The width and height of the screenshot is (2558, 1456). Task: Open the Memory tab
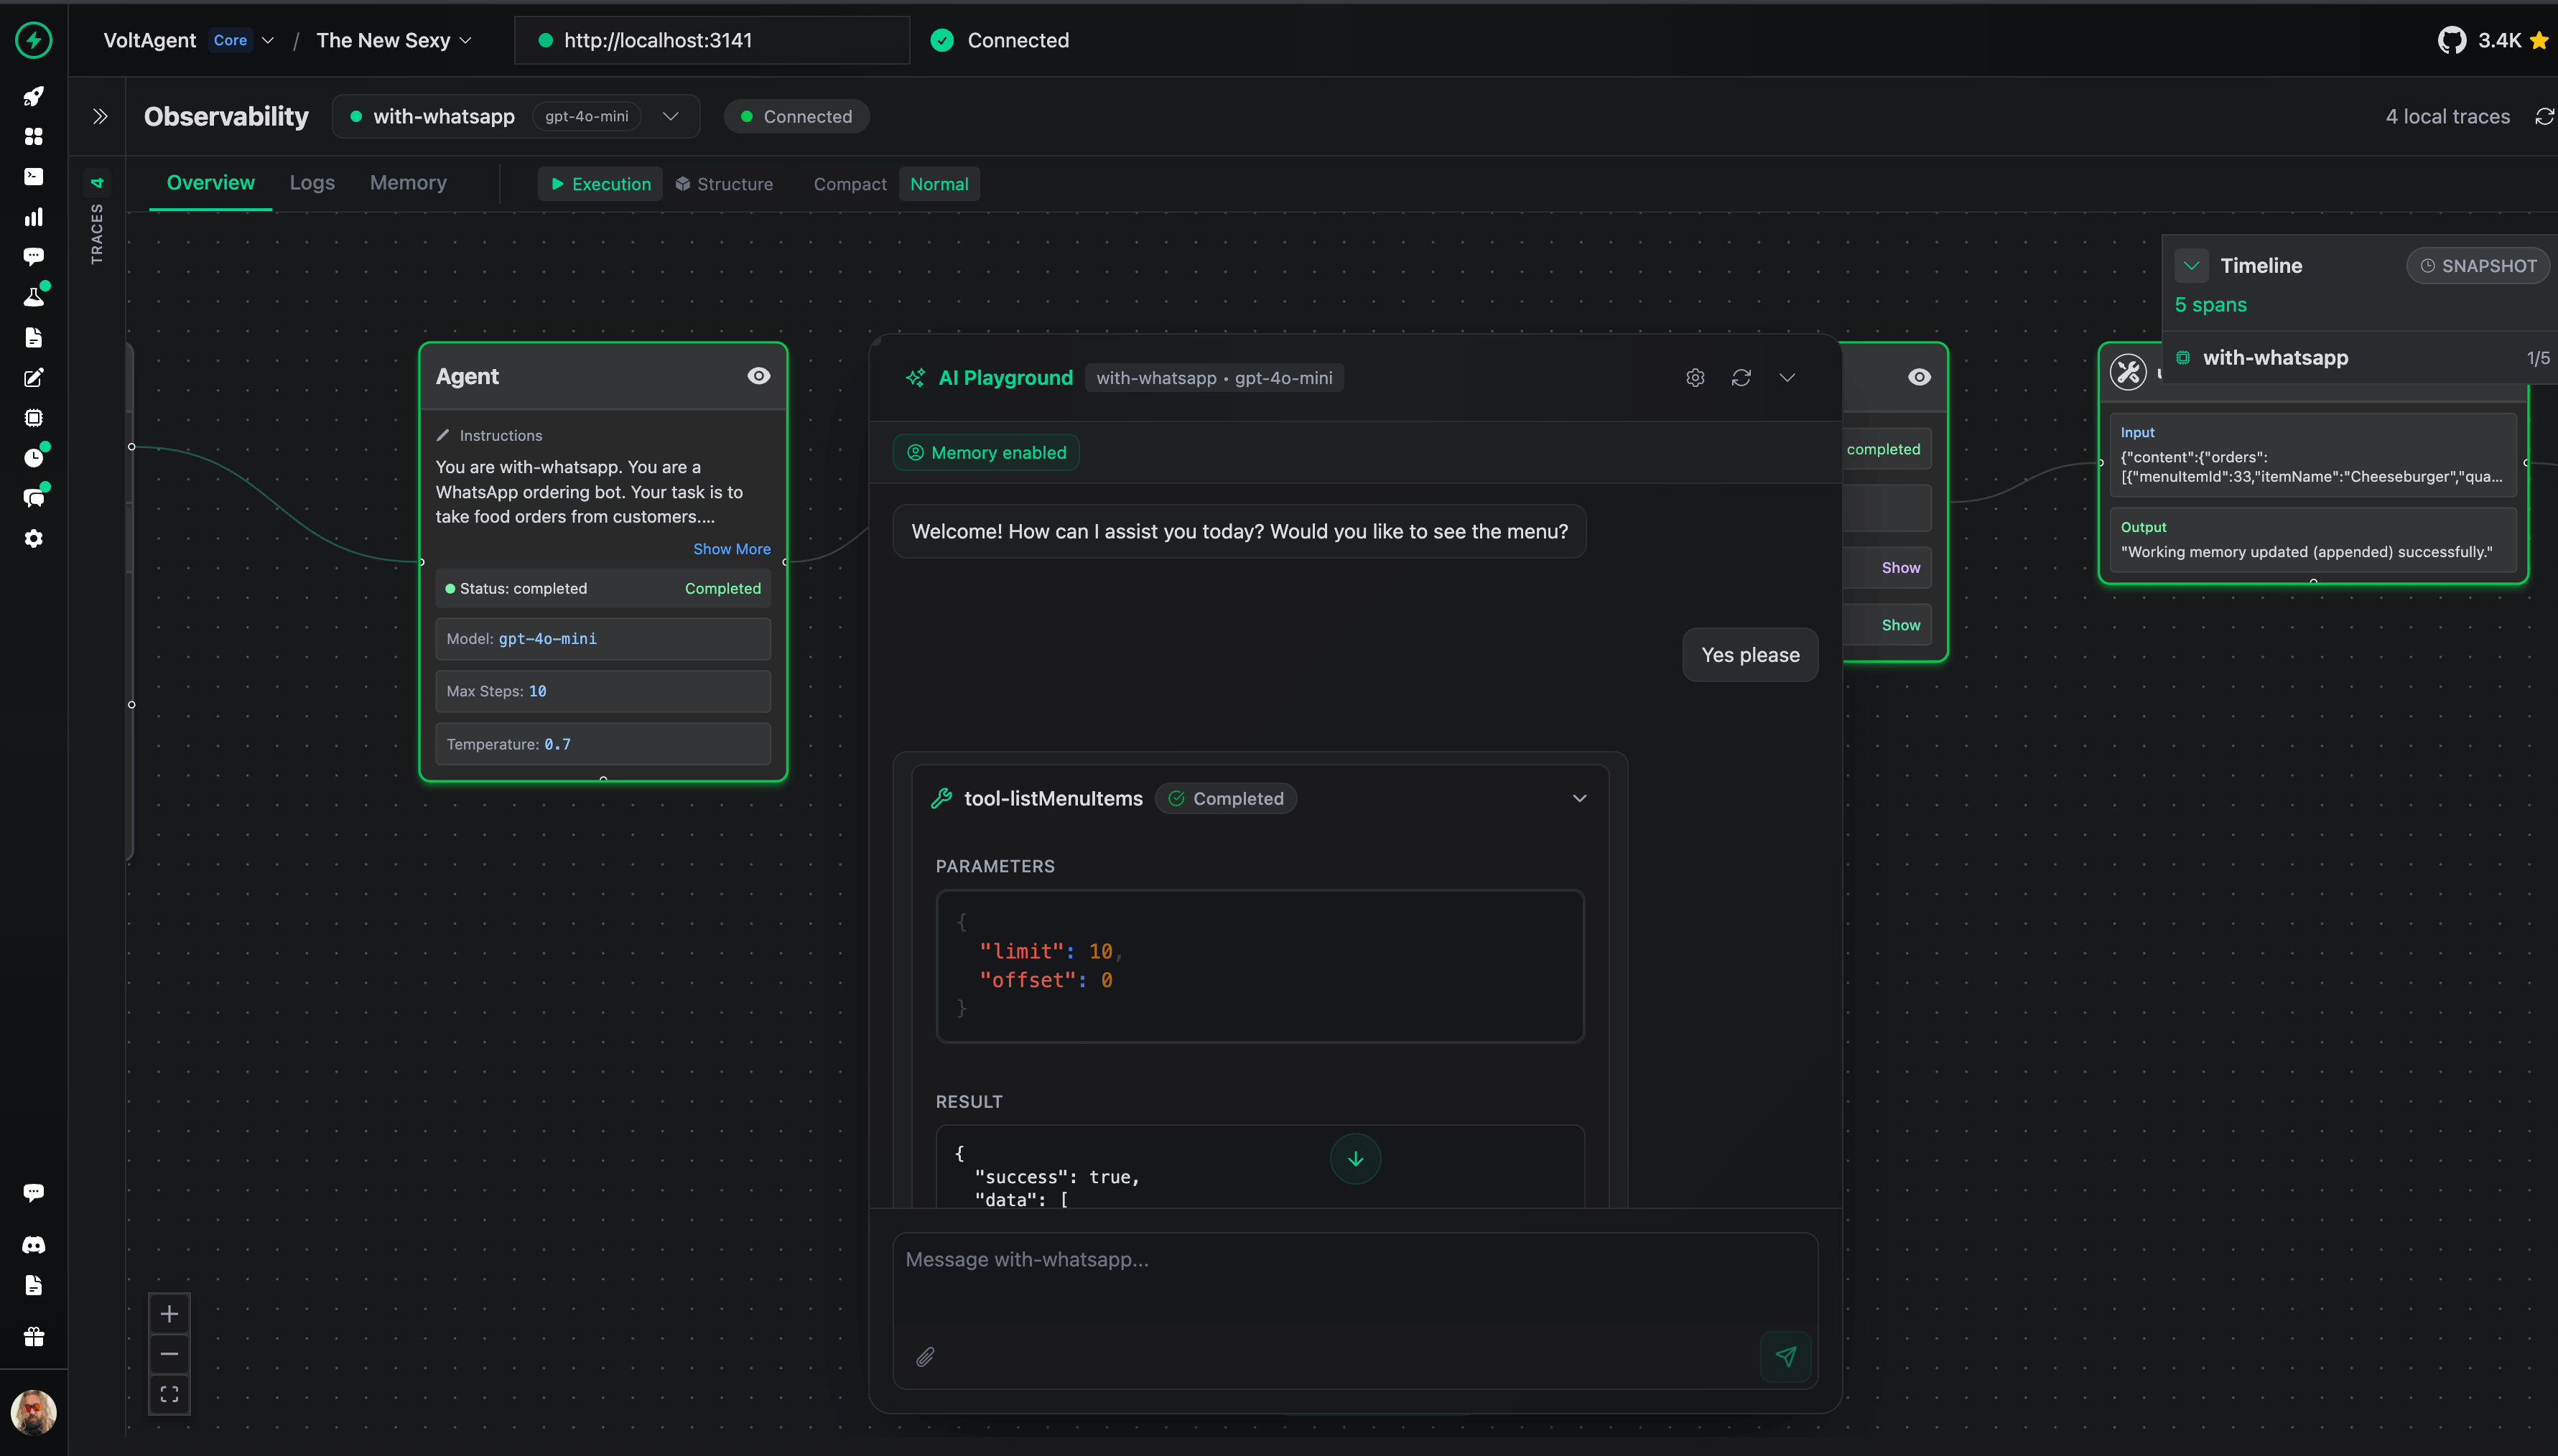tap(408, 183)
